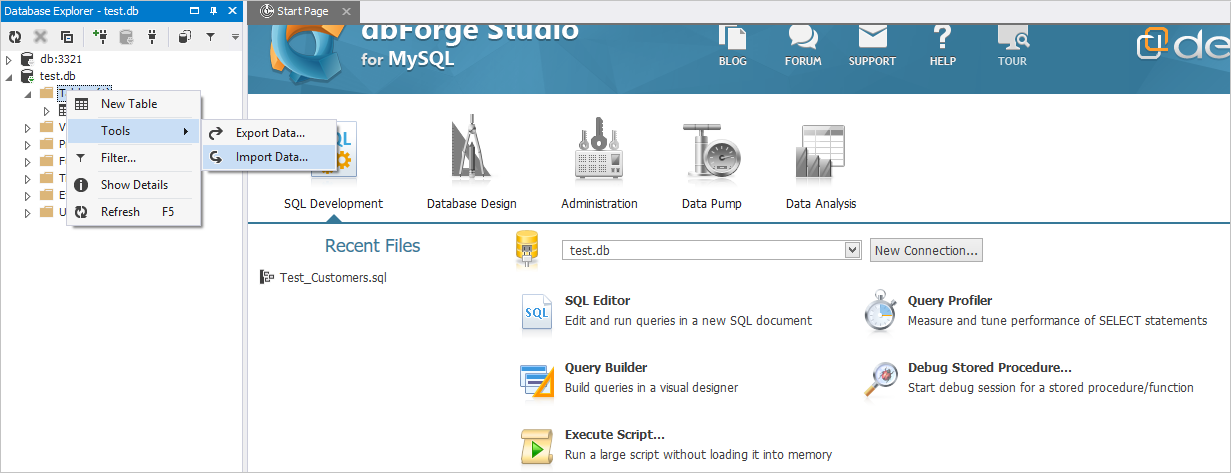
Task: Select the test.db connection node
Action: 57,76
